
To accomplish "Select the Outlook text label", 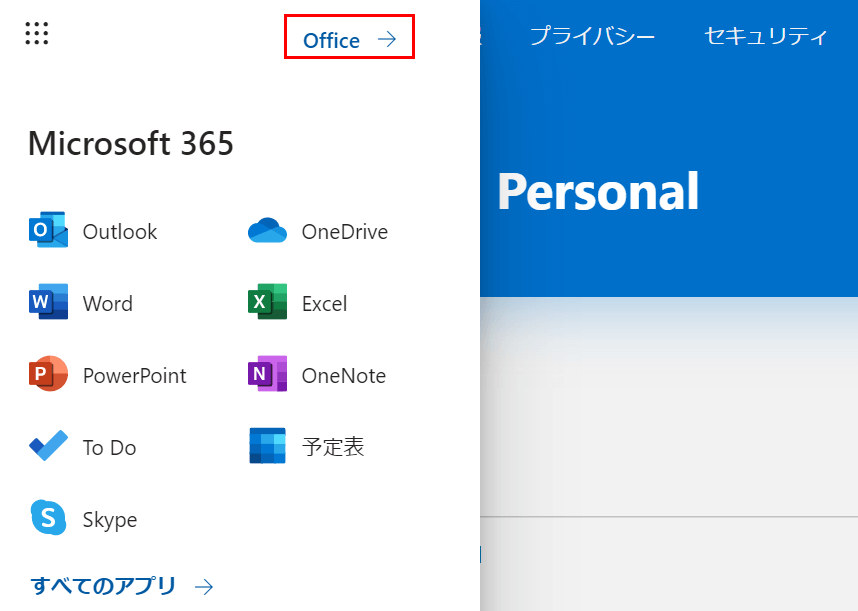I will [x=120, y=231].
